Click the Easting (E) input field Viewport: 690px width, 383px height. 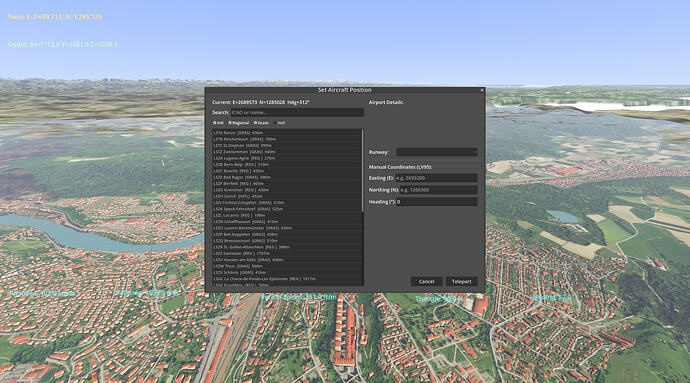pyautogui.click(x=436, y=178)
